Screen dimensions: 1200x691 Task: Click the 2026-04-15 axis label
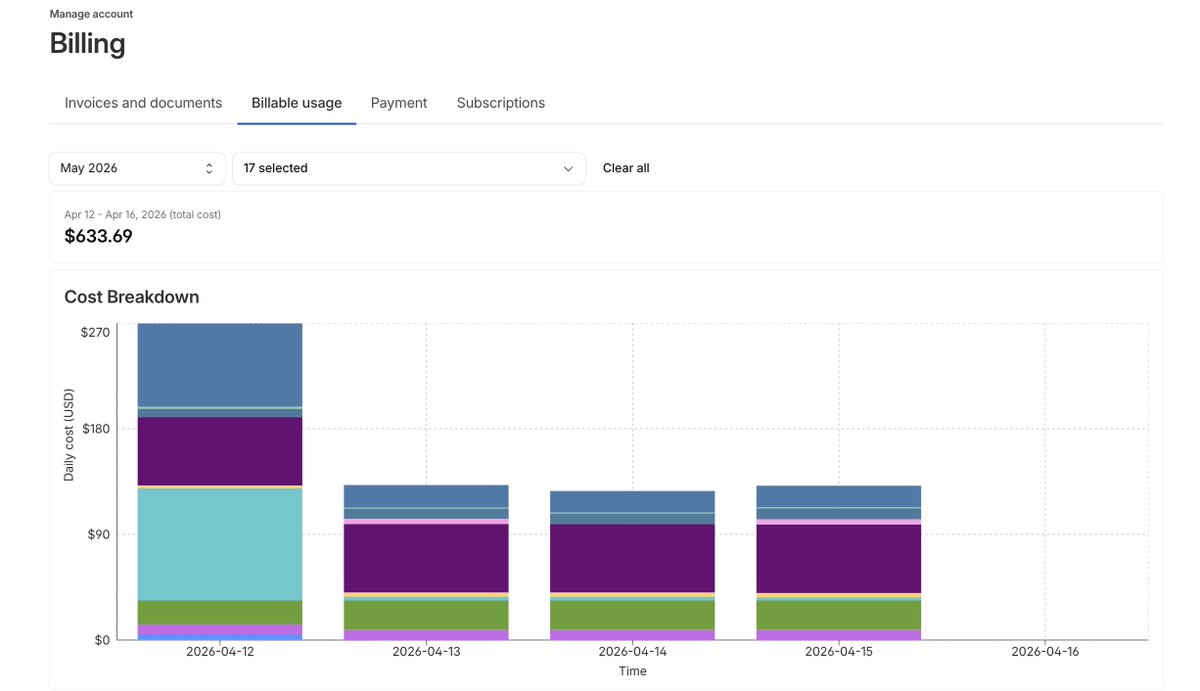pos(839,652)
